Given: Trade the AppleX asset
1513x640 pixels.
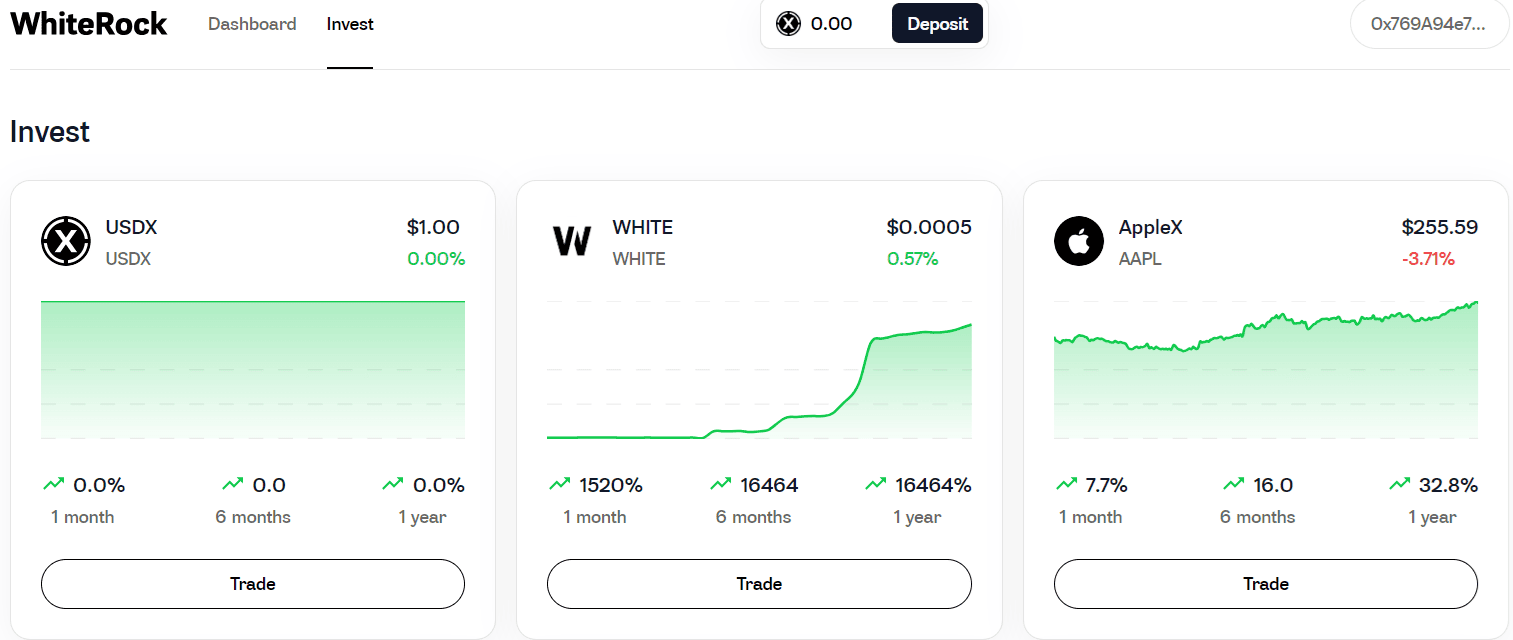Looking at the screenshot, I should (x=1266, y=584).
